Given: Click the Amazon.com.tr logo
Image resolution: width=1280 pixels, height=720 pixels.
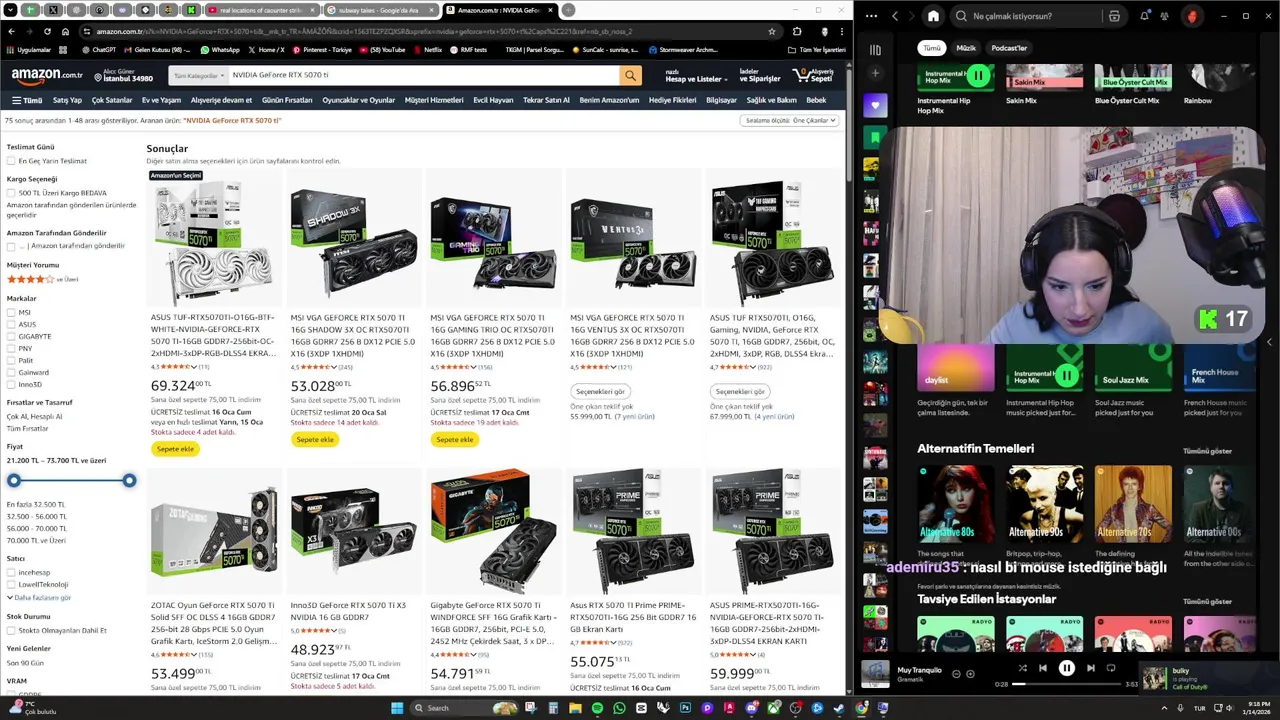Looking at the screenshot, I should coord(47,76).
